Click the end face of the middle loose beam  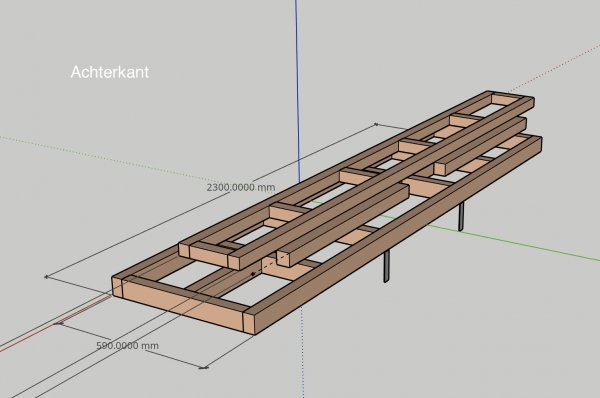[x=284, y=259]
